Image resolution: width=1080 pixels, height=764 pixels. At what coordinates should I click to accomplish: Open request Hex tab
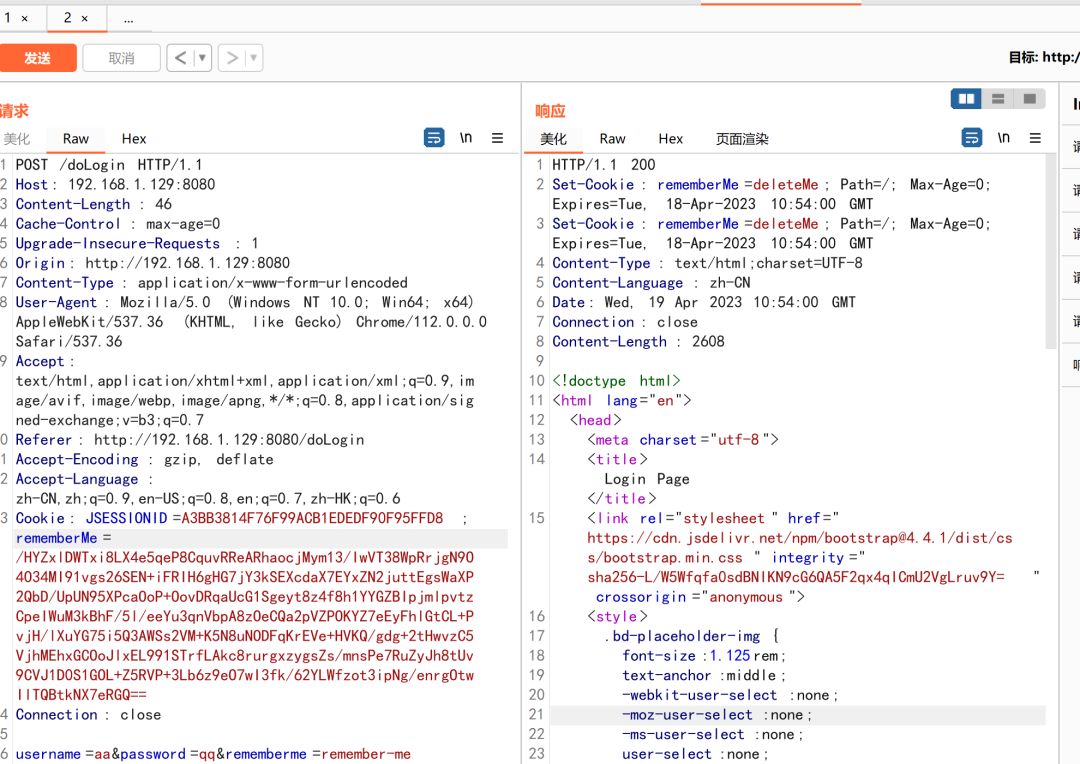pyautogui.click(x=134, y=138)
